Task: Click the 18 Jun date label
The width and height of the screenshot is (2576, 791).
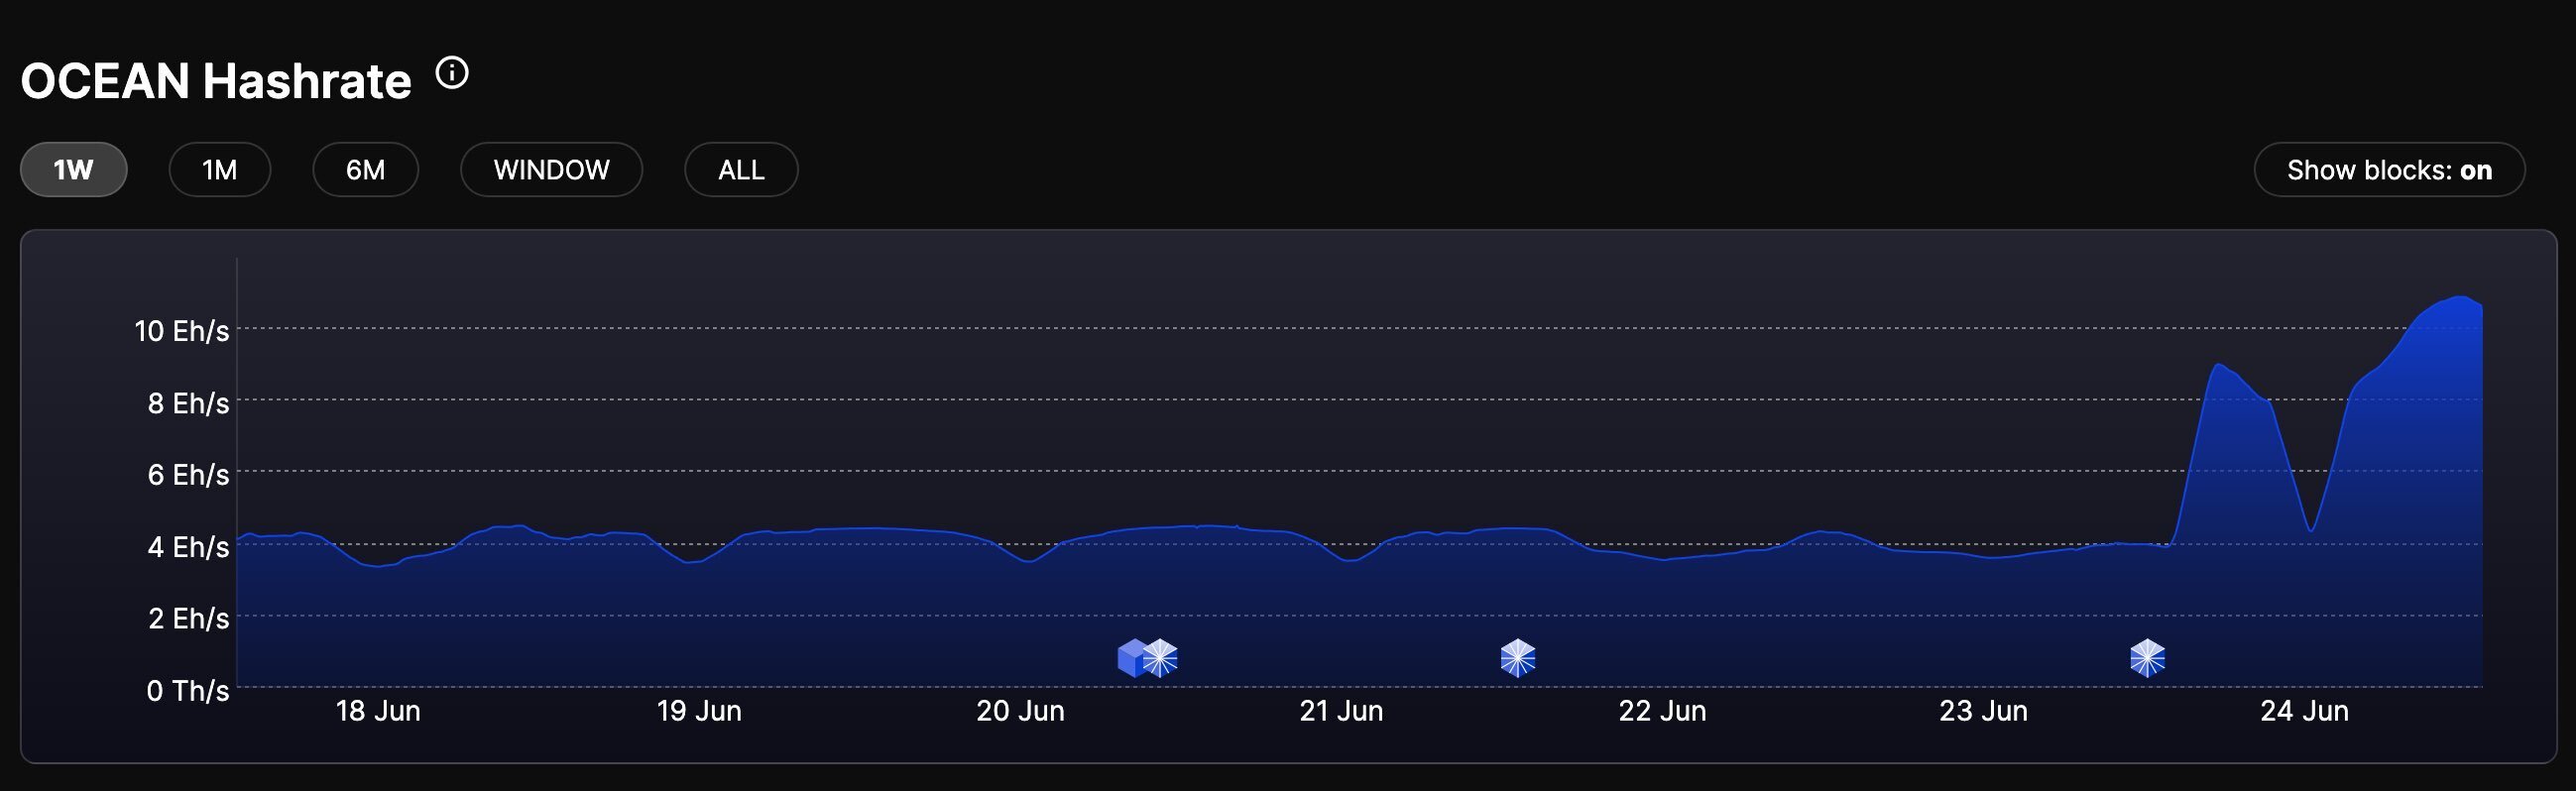Action: pos(378,711)
